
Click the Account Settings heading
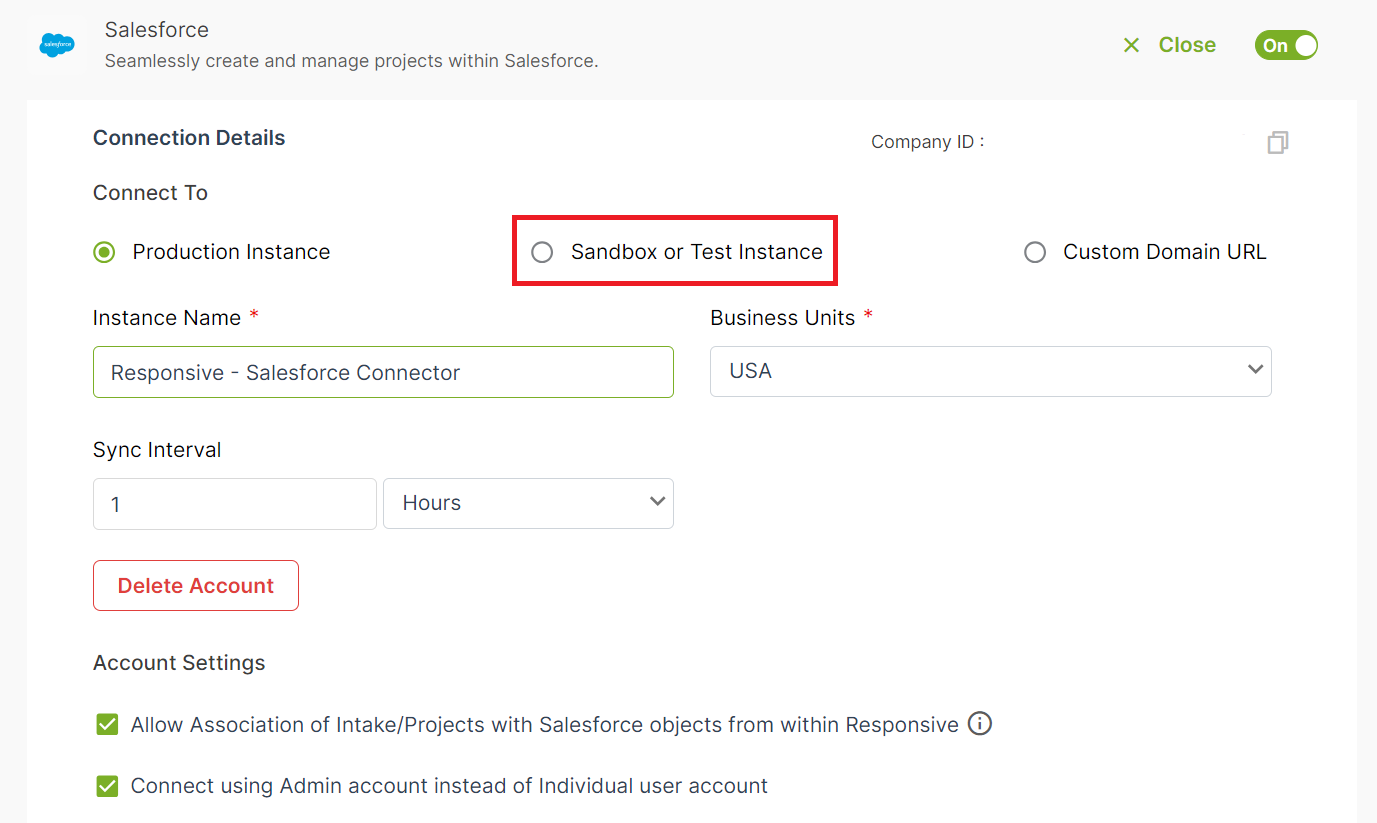point(179,663)
